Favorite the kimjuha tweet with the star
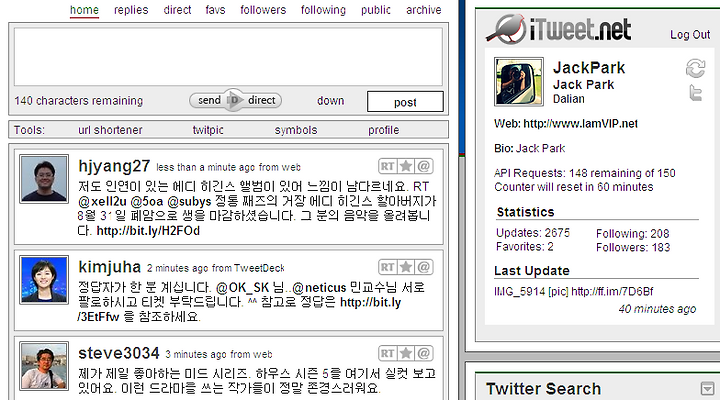This screenshot has width=720, height=400. coord(405,267)
